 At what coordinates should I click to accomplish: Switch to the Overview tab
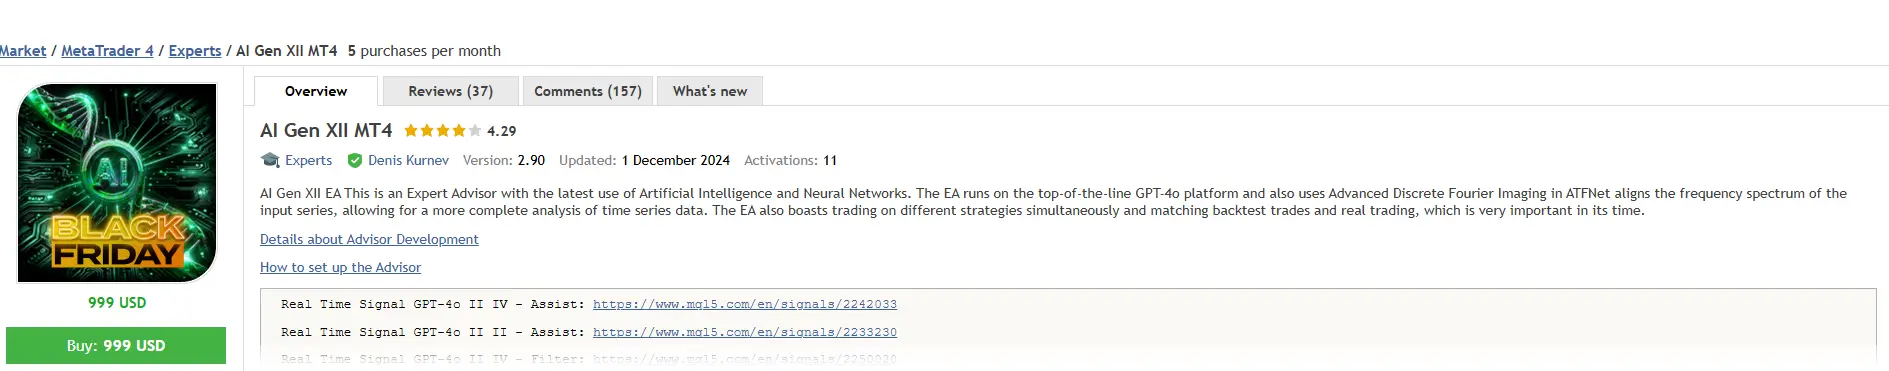click(316, 91)
